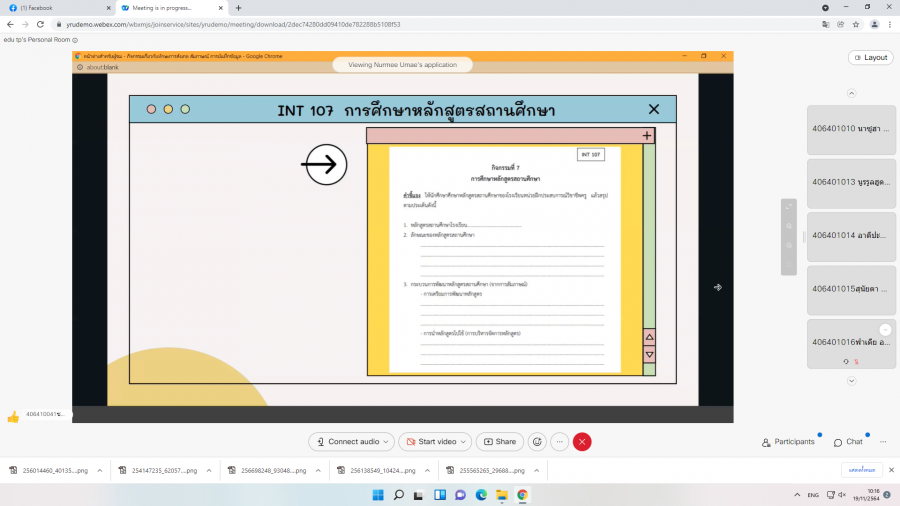Click the Share button
The image size is (900, 506).
point(500,441)
